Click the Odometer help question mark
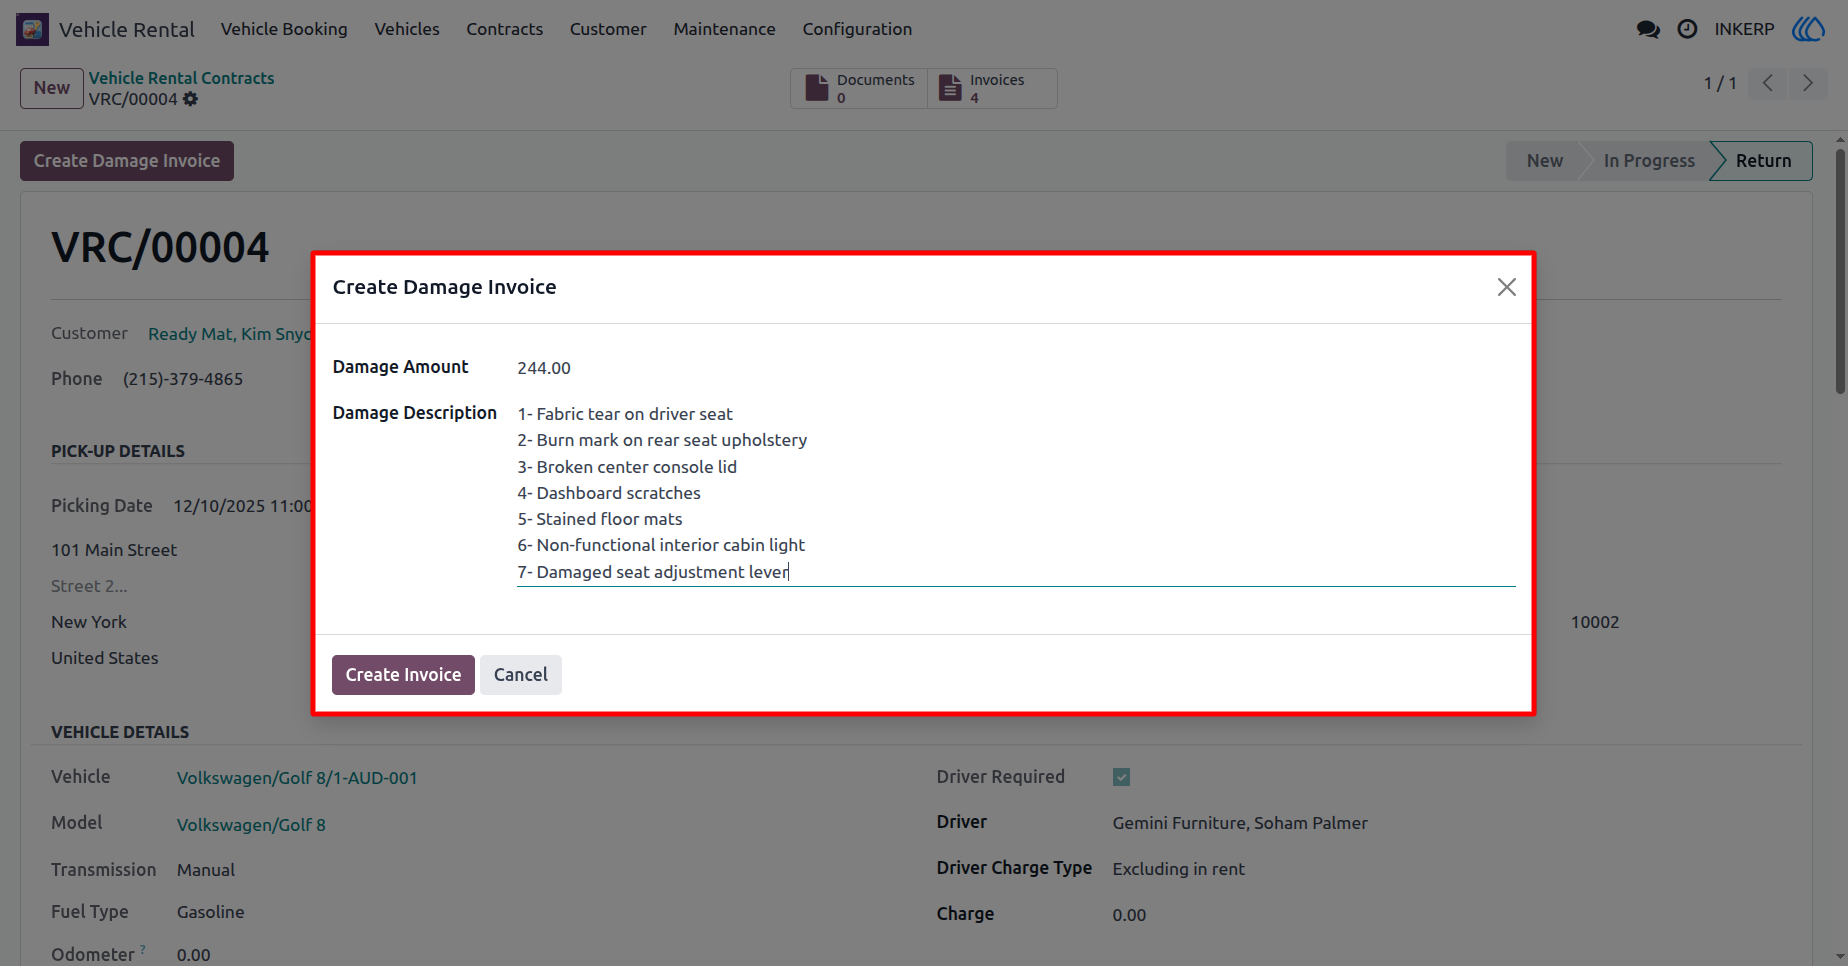 [x=143, y=948]
